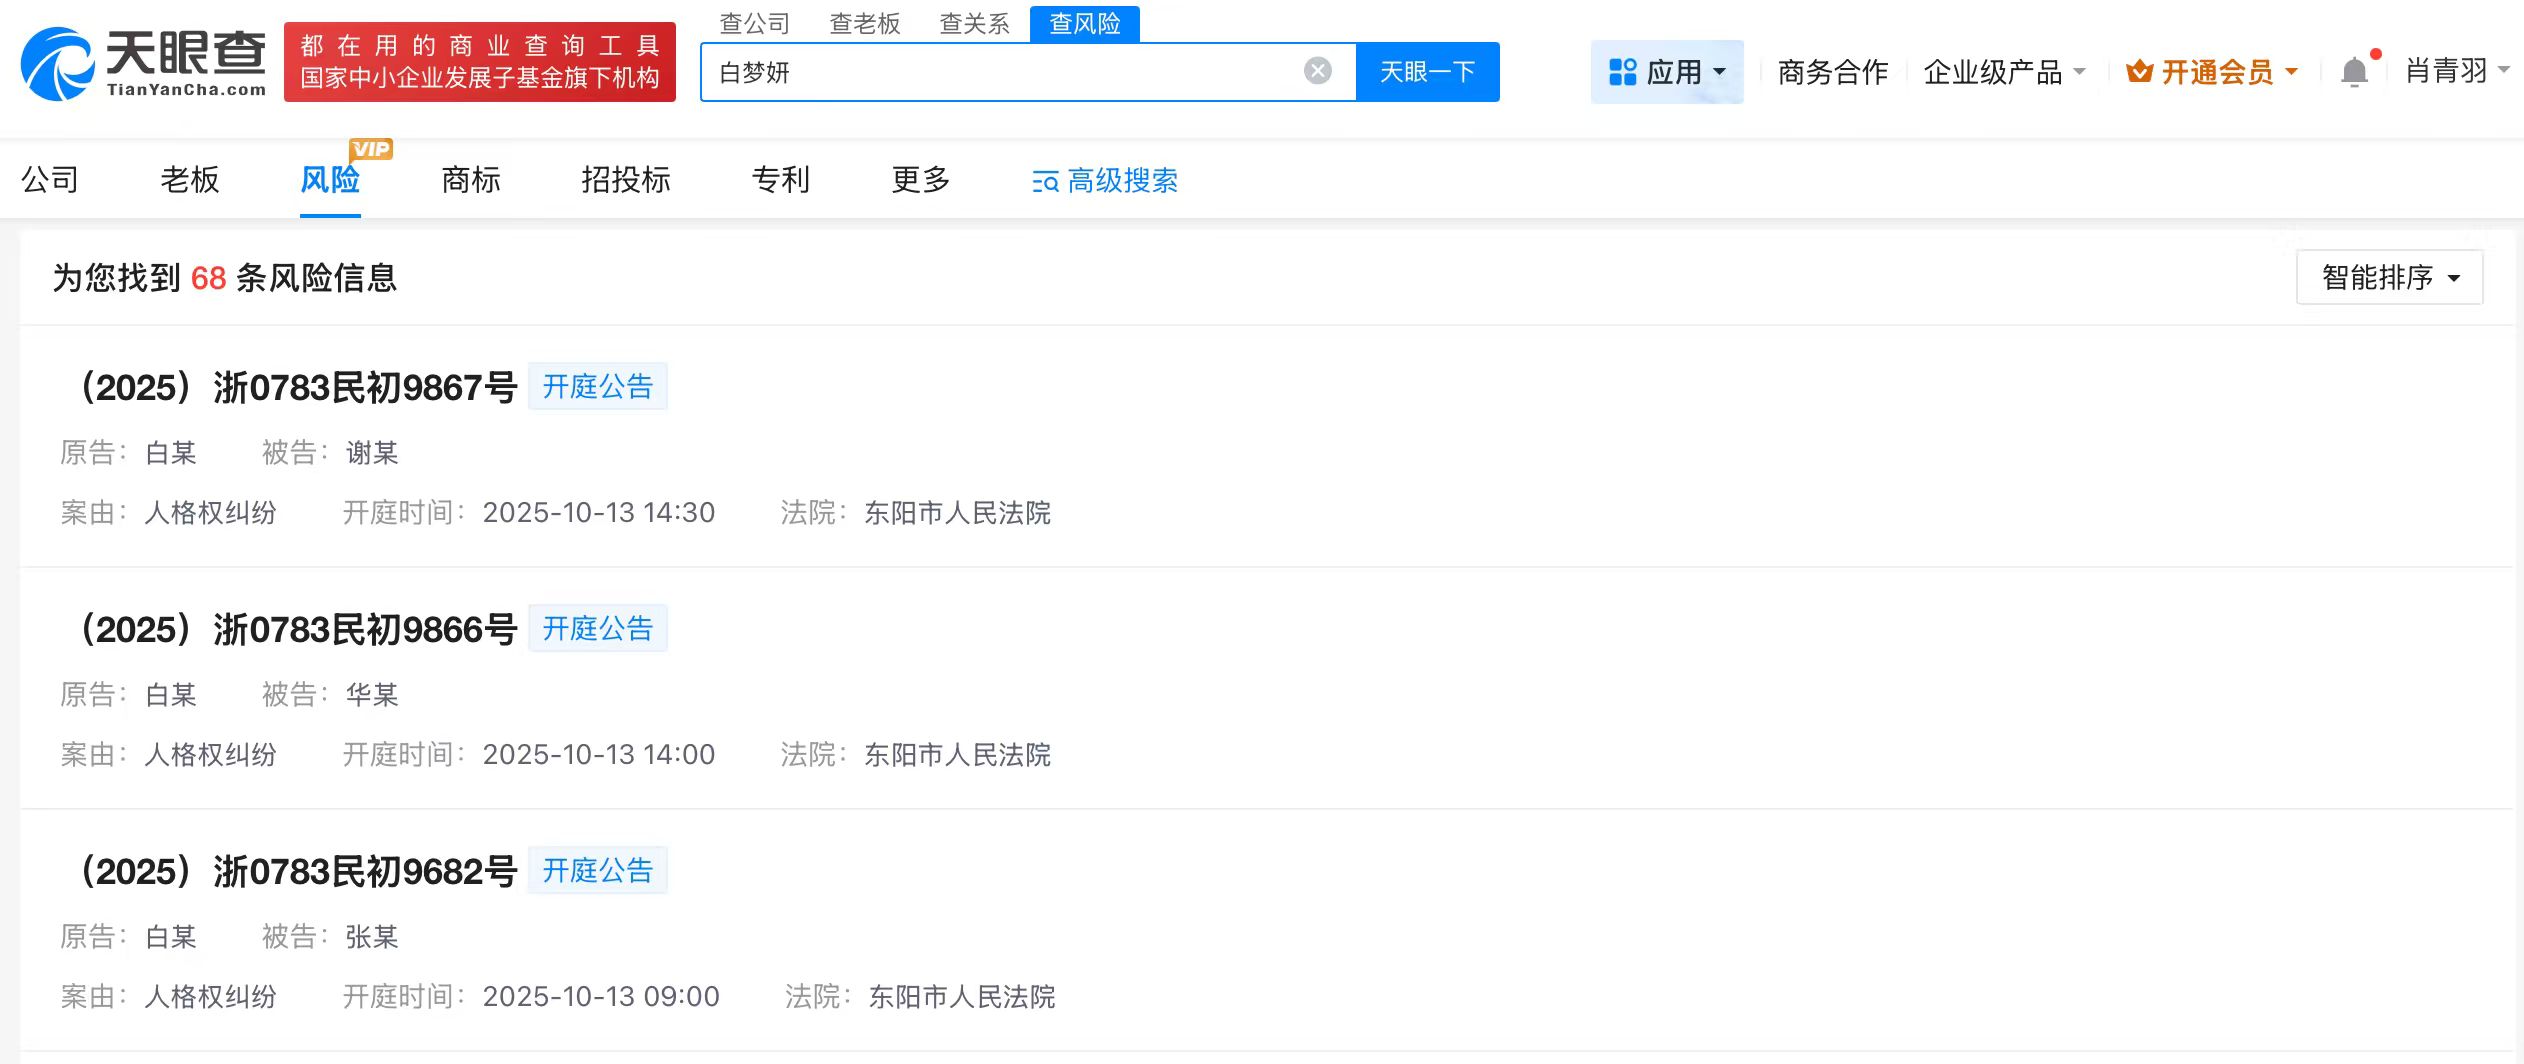Open the 商务合作 link
The image size is (2524, 1064).
pos(1832,72)
